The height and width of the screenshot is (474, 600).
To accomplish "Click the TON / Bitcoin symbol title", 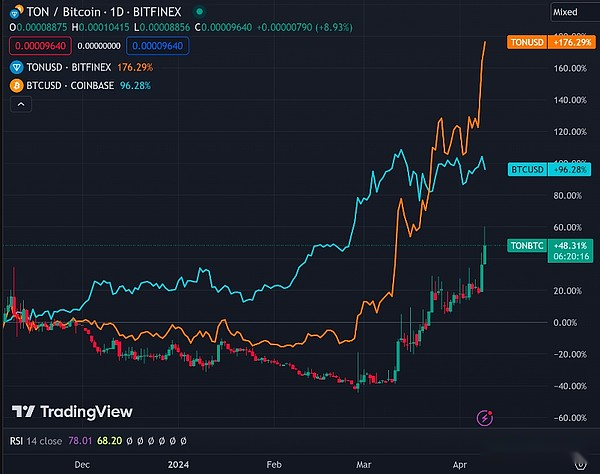I will 104,12.
